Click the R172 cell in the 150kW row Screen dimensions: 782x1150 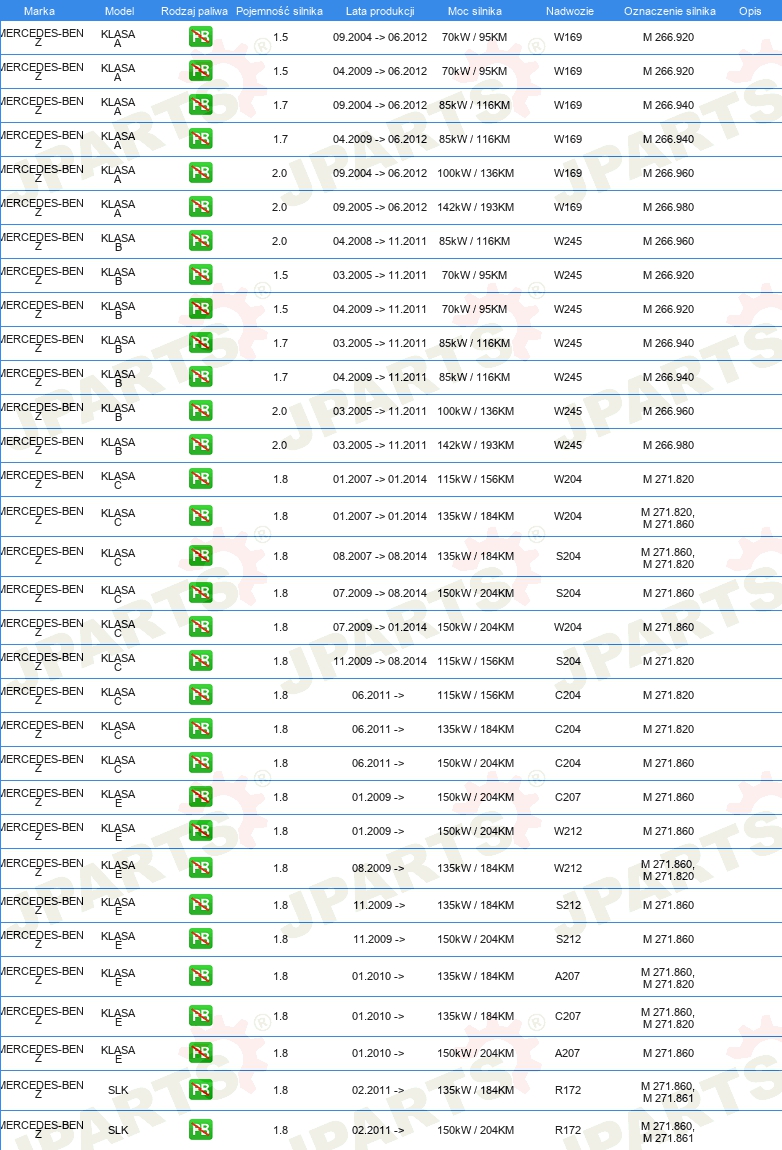[x=568, y=1130]
